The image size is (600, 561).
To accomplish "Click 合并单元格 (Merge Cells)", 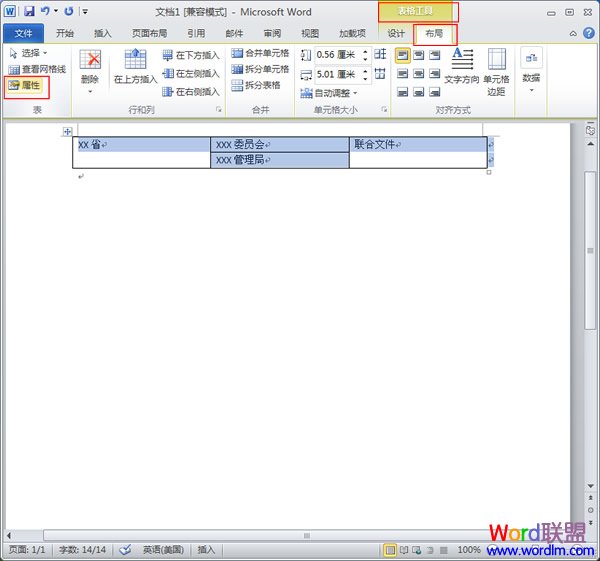I will 260,53.
